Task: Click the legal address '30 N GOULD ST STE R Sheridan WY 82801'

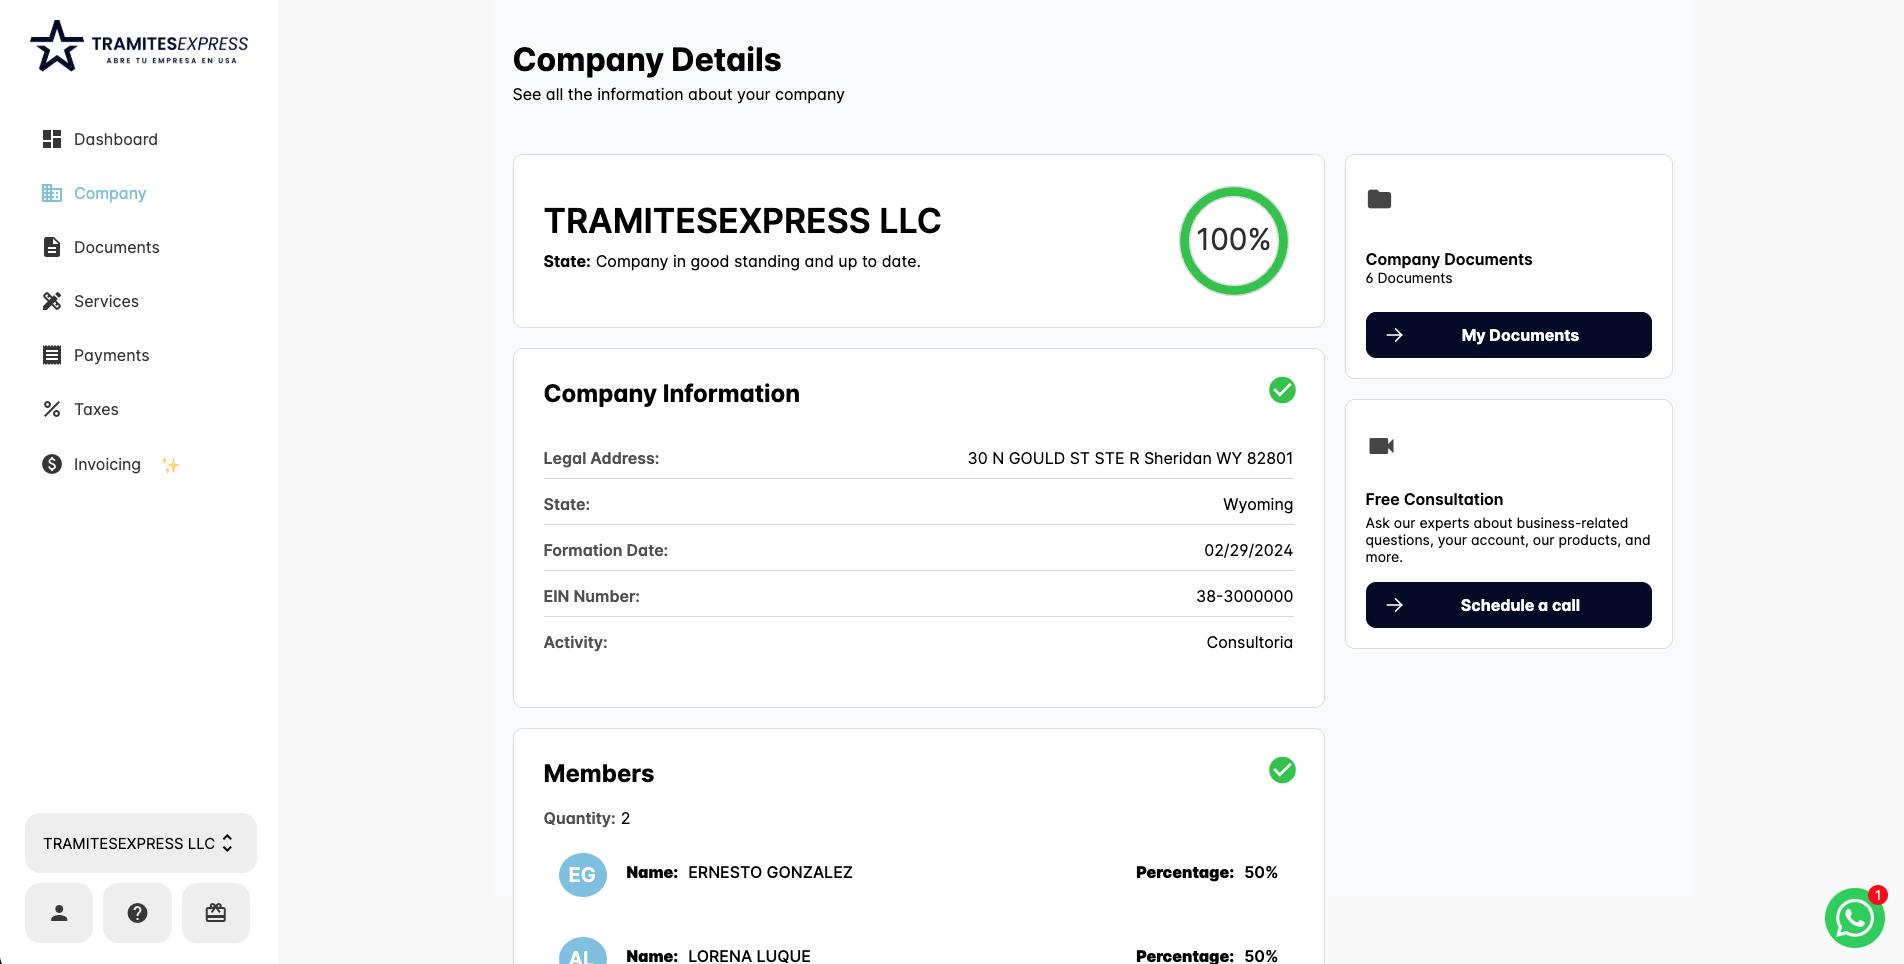Action: [x=1130, y=458]
